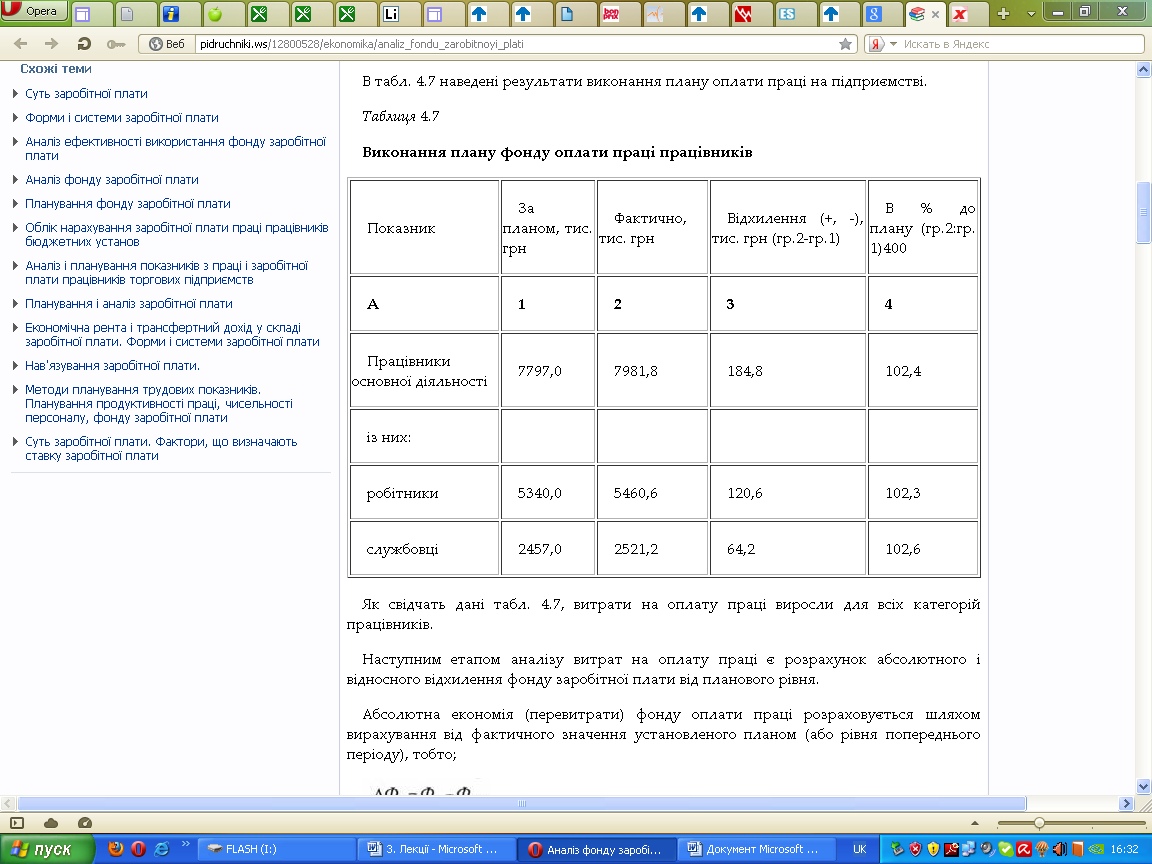Click table cell value 5460,6
This screenshot has height=864, width=1152.
[636, 493]
